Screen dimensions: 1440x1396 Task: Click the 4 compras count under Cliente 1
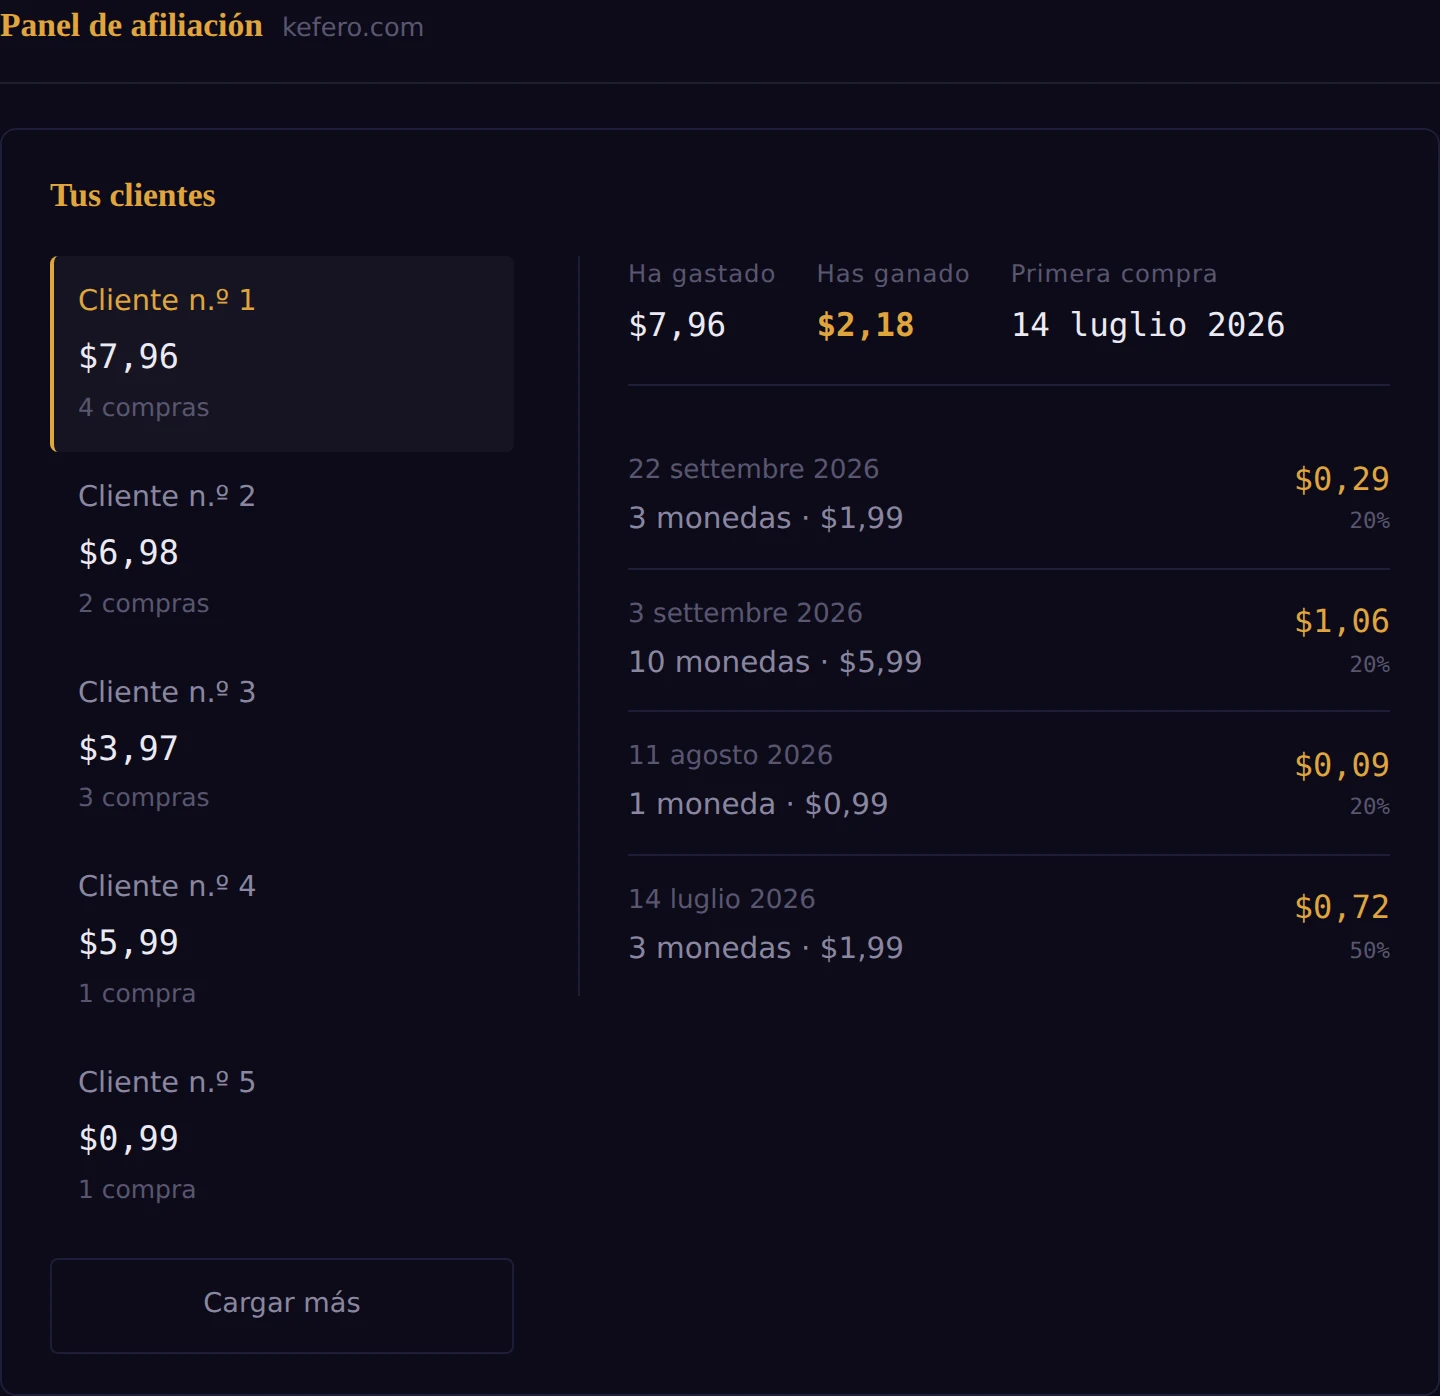(144, 408)
